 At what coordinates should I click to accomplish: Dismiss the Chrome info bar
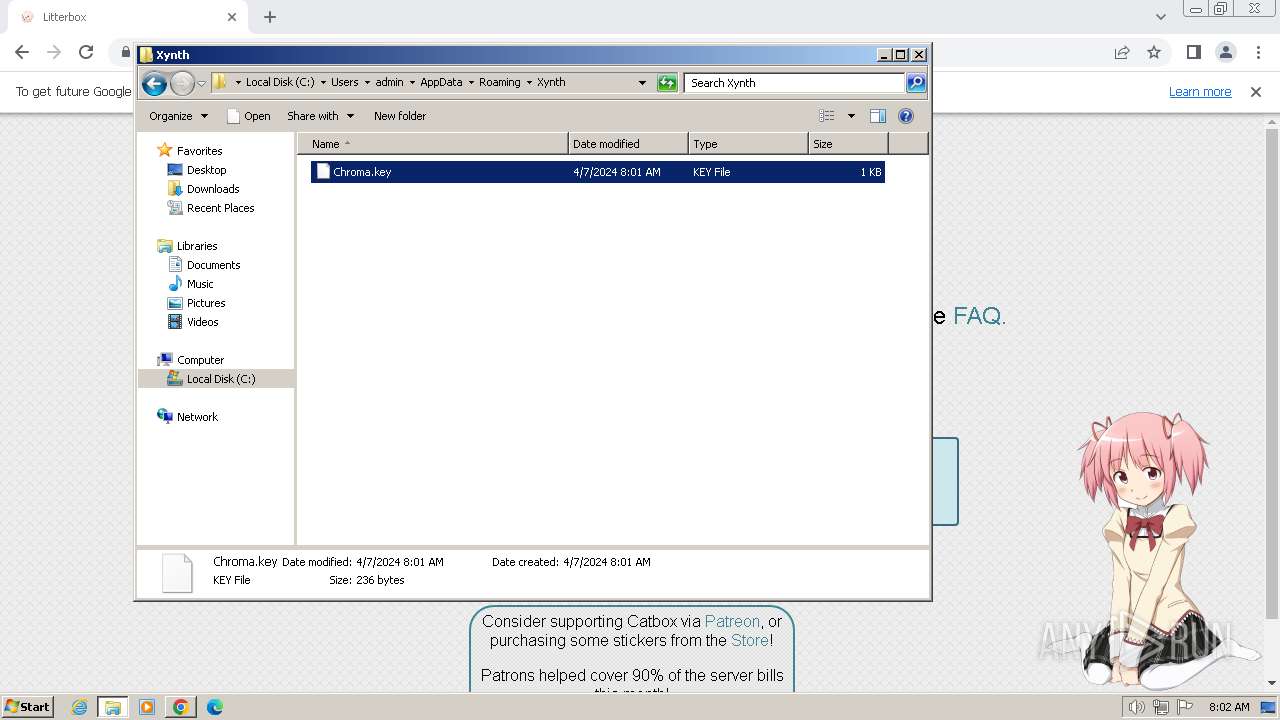pos(1256,92)
